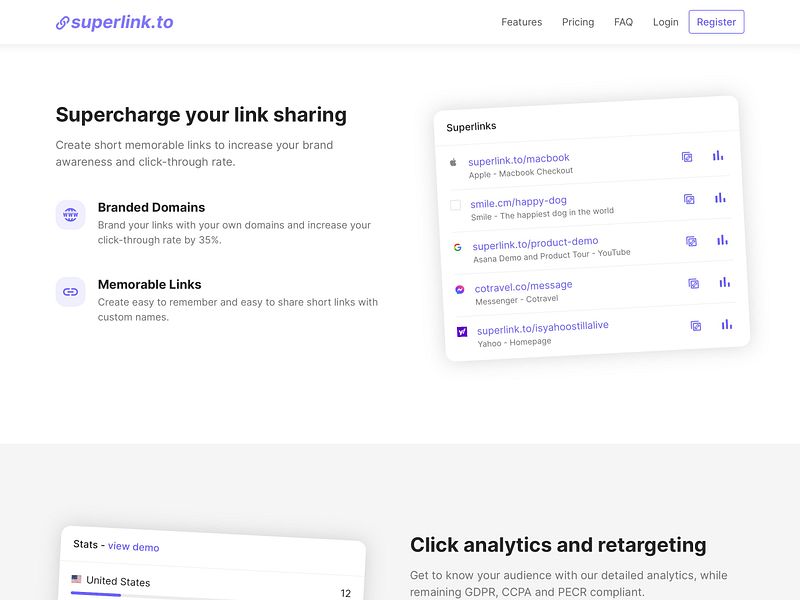Open the smile.cm/happy-dog link
800x600 pixels.
click(x=518, y=202)
